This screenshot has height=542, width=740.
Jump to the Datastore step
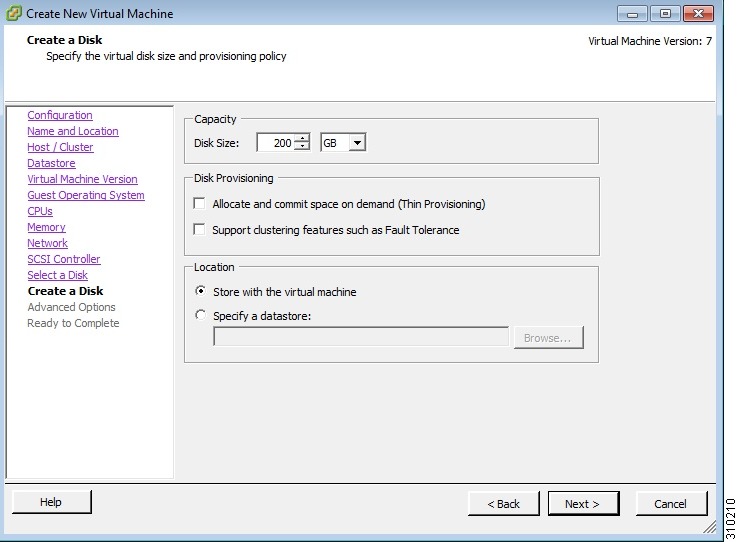[x=51, y=163]
